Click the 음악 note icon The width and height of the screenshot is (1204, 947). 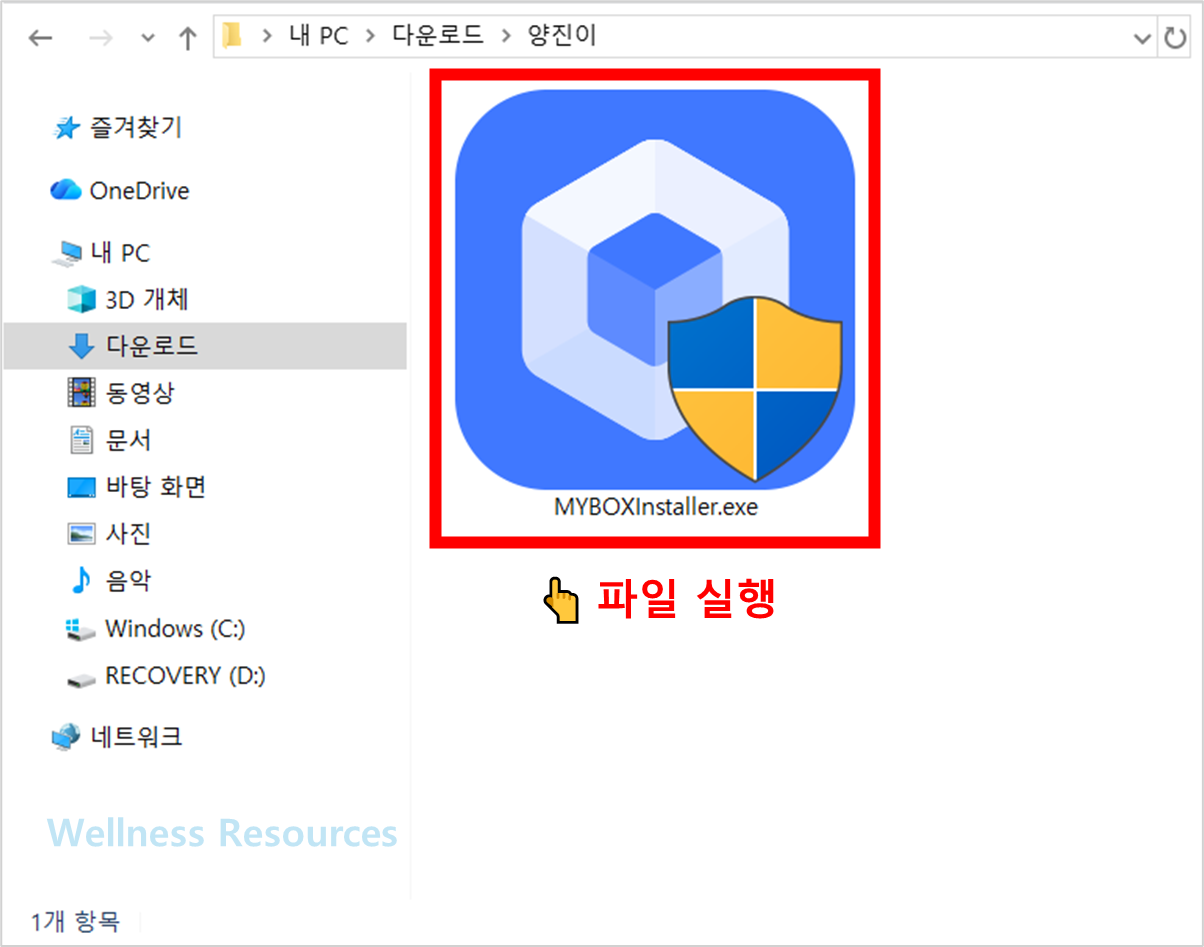click(x=80, y=581)
